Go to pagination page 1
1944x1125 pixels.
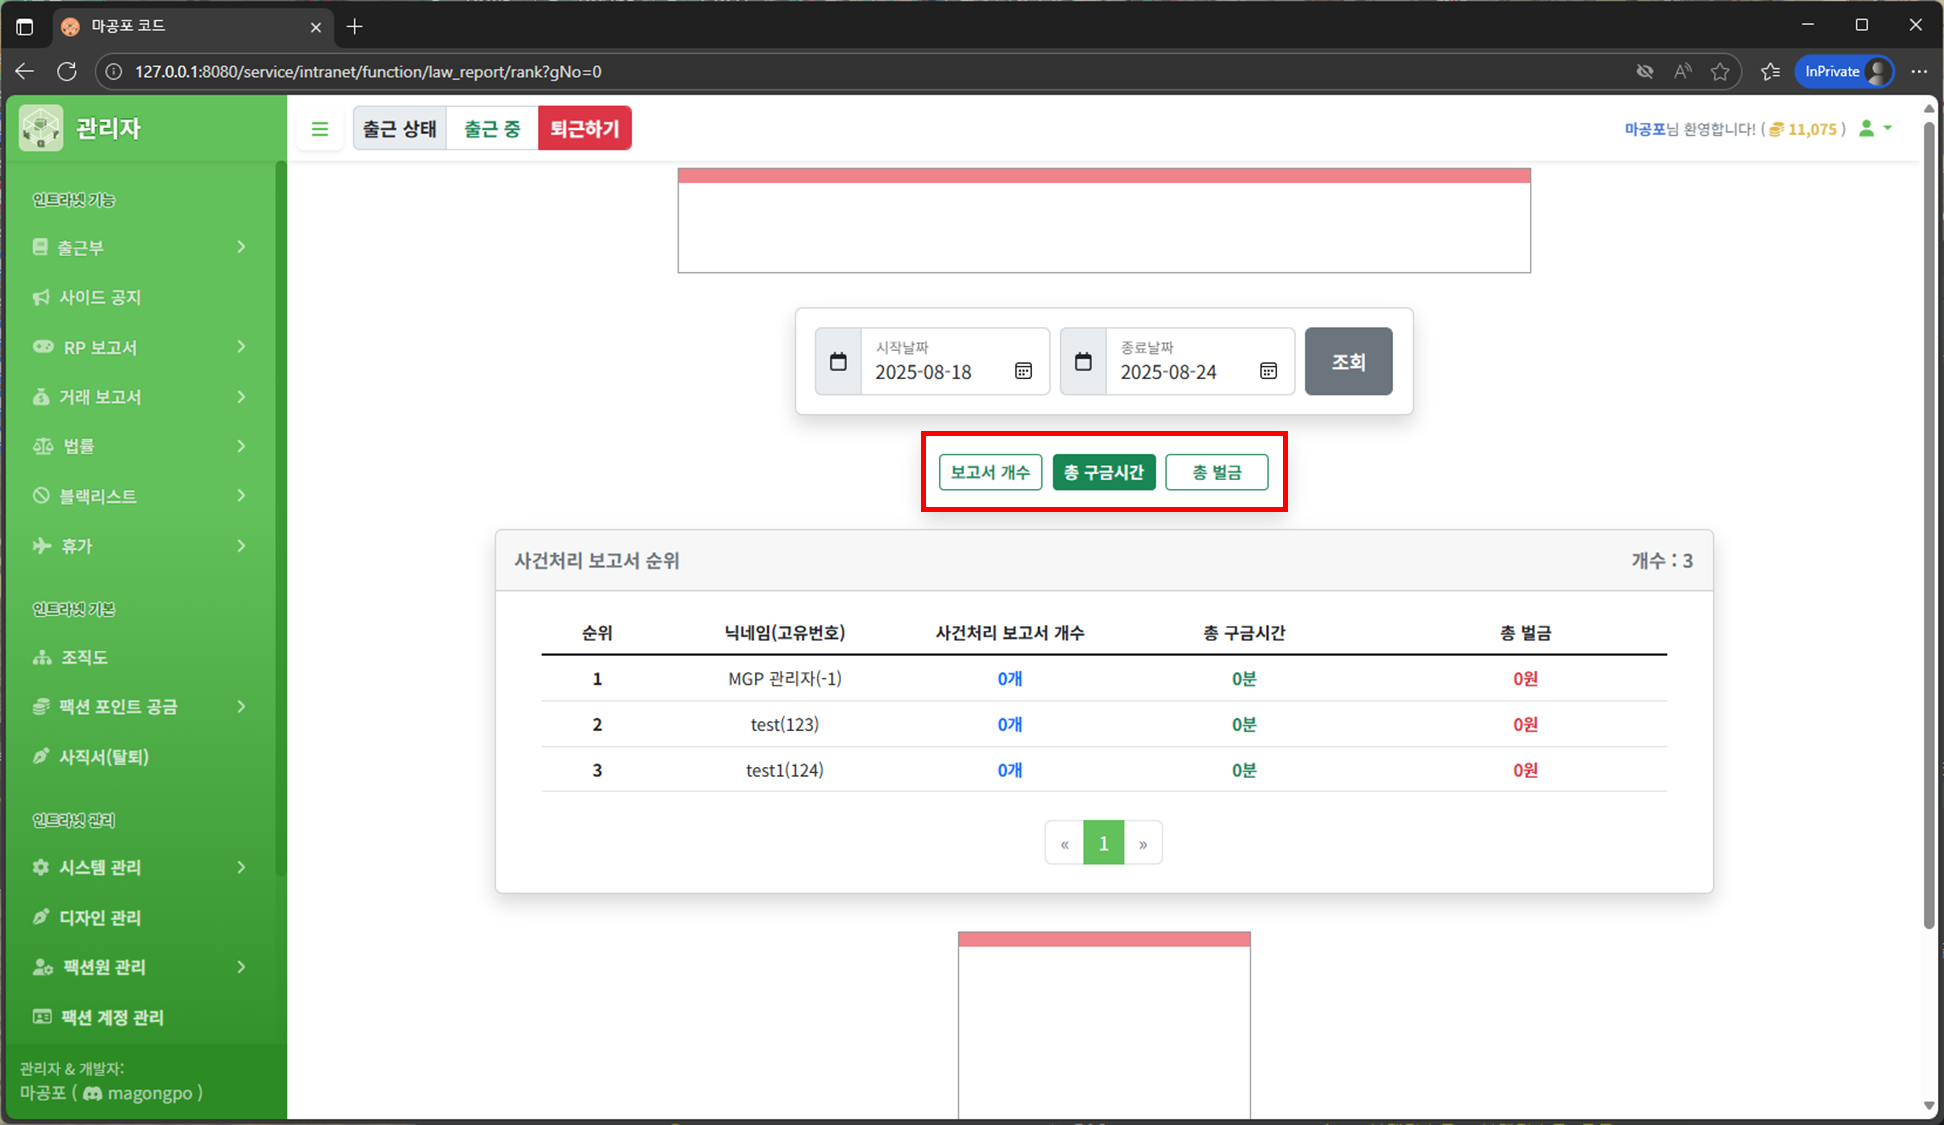tap(1103, 843)
